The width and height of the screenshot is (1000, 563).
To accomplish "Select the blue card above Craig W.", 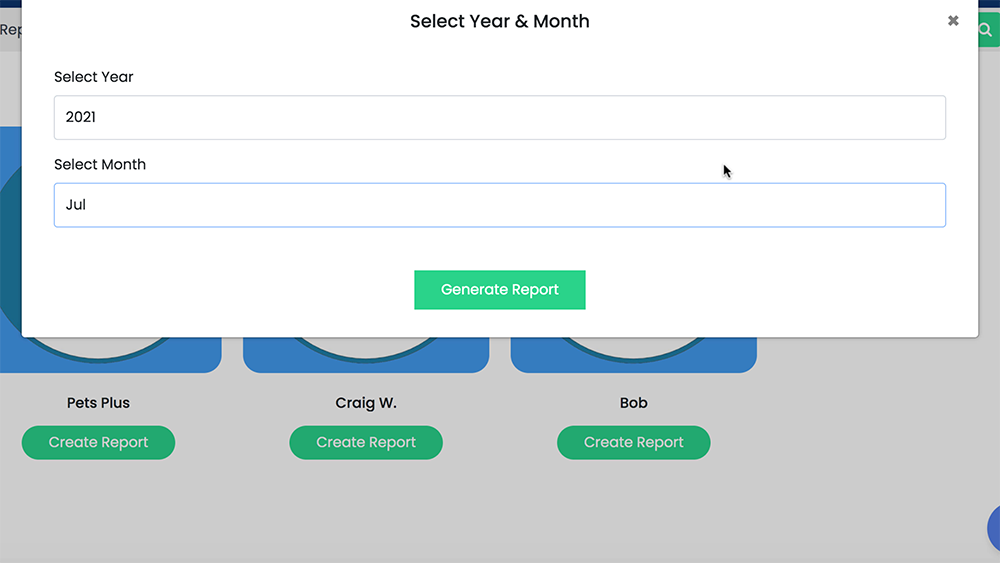I will (x=366, y=355).
